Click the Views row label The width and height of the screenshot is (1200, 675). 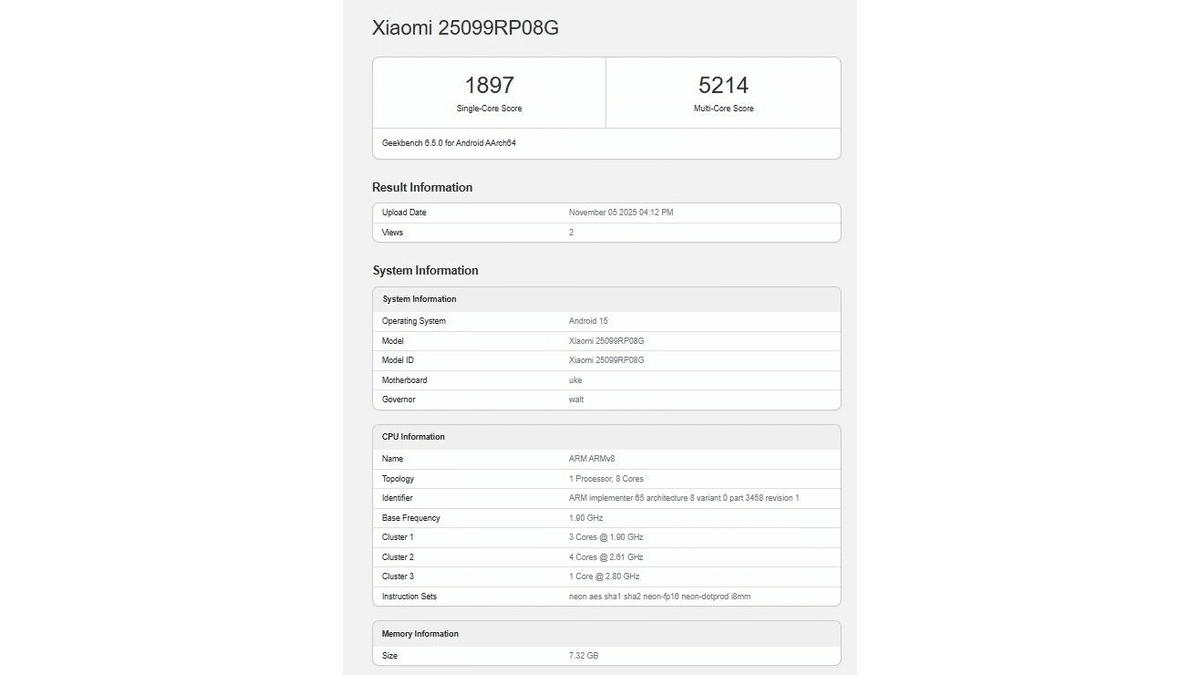pyautogui.click(x=393, y=232)
